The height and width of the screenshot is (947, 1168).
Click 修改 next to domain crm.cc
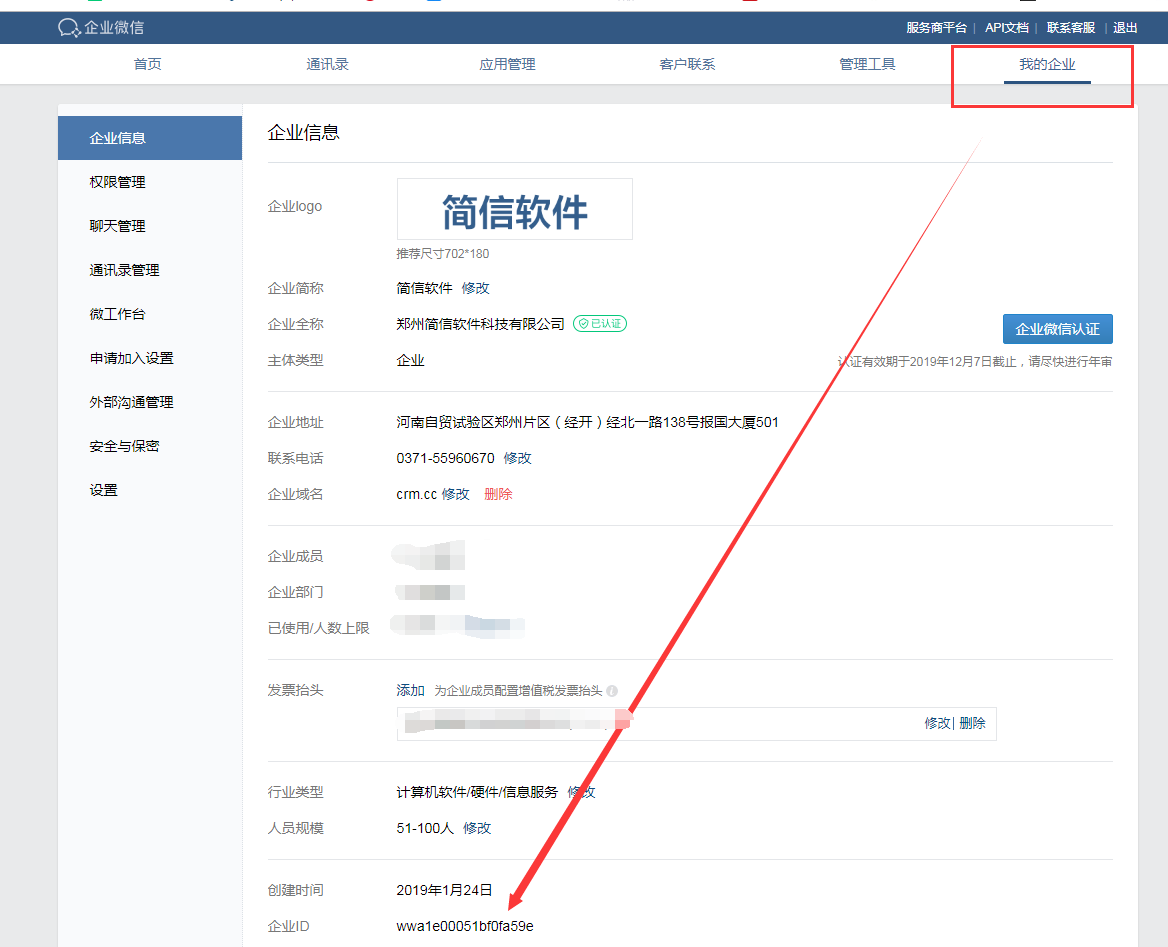456,494
